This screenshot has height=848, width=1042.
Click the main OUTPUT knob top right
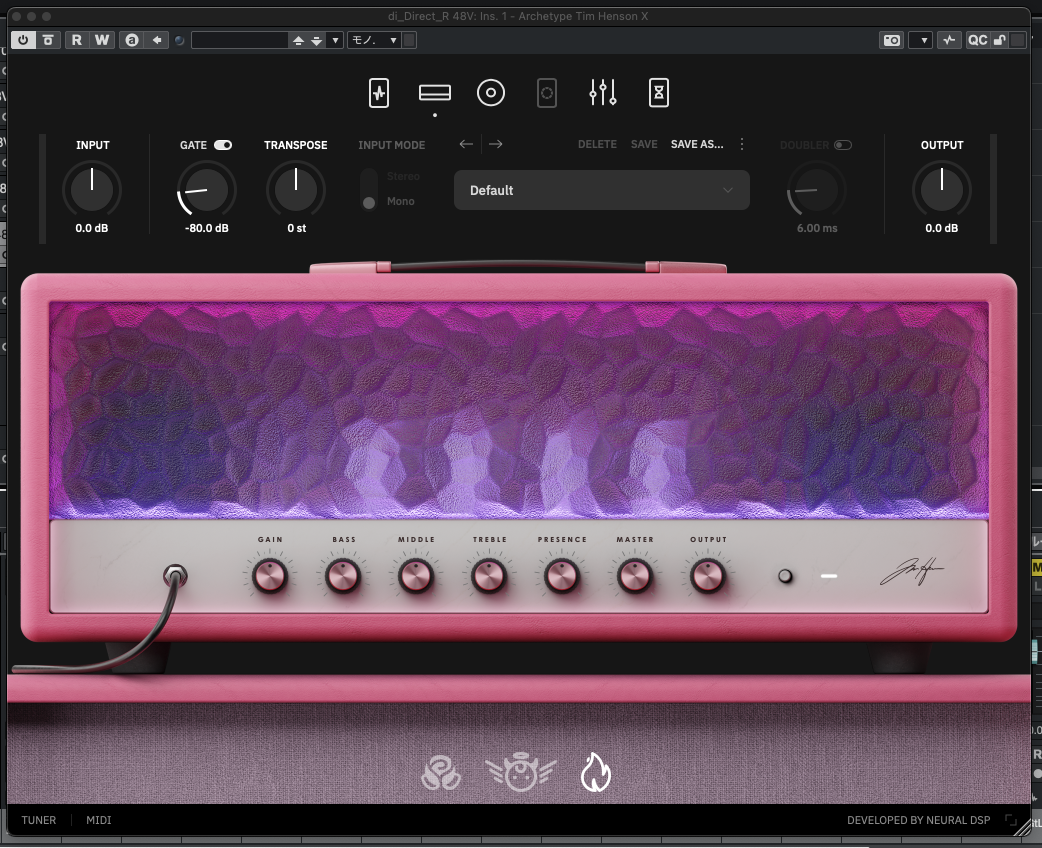point(942,189)
